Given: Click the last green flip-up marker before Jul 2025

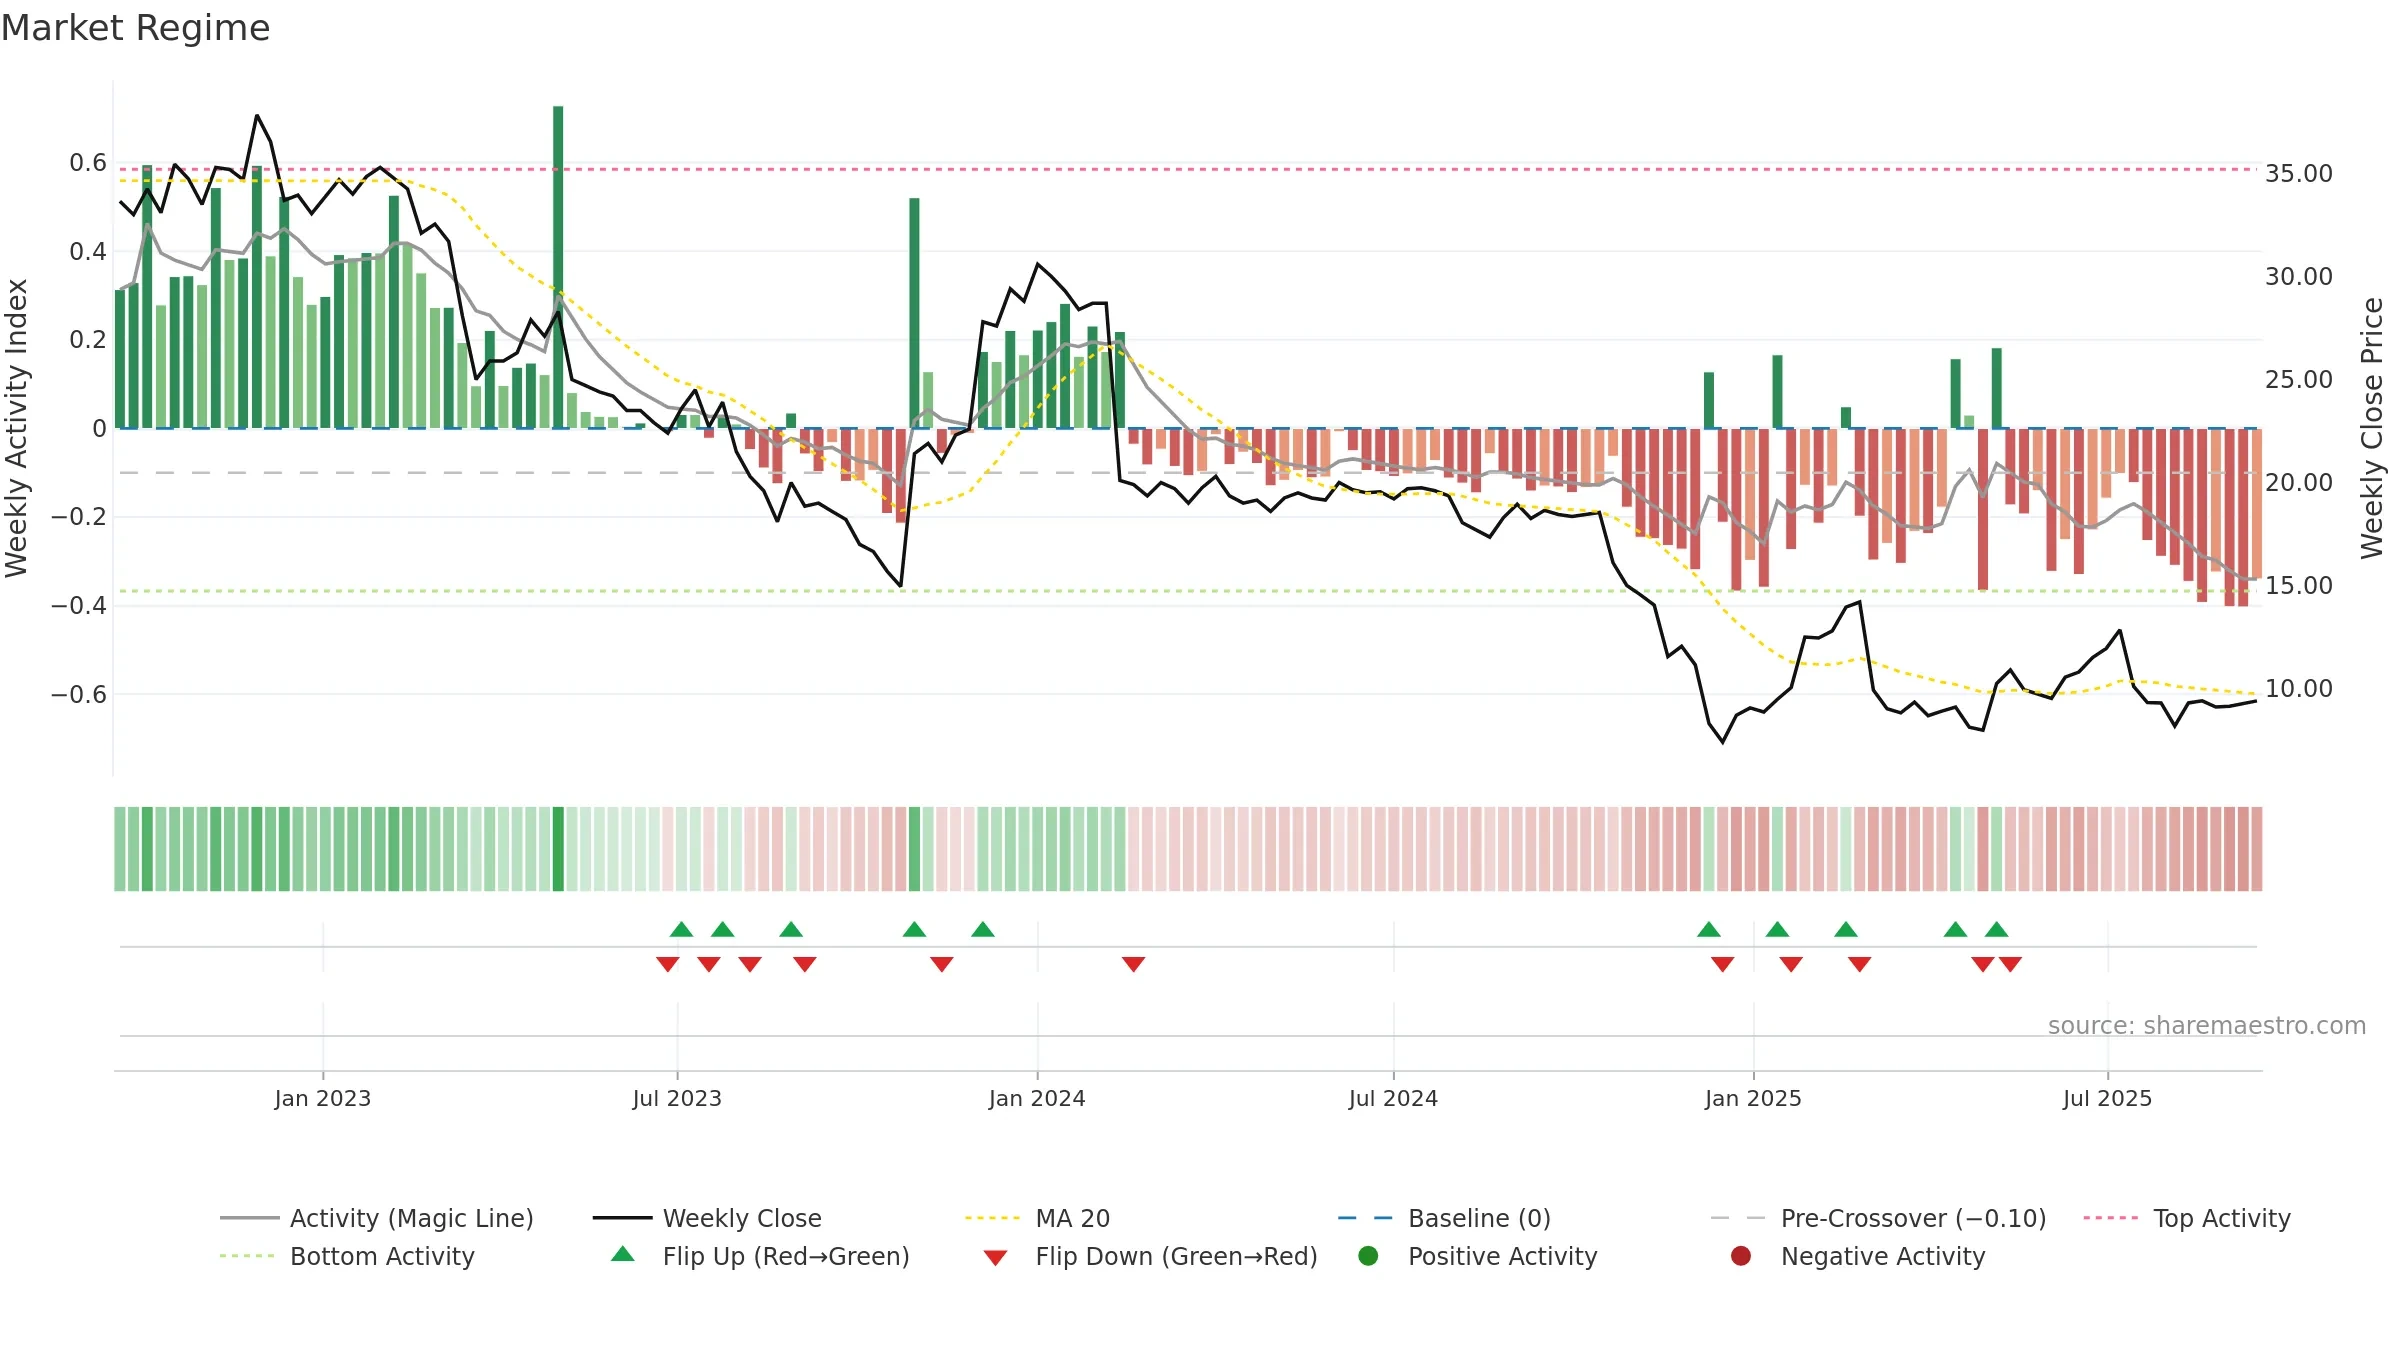Looking at the screenshot, I should [1997, 929].
